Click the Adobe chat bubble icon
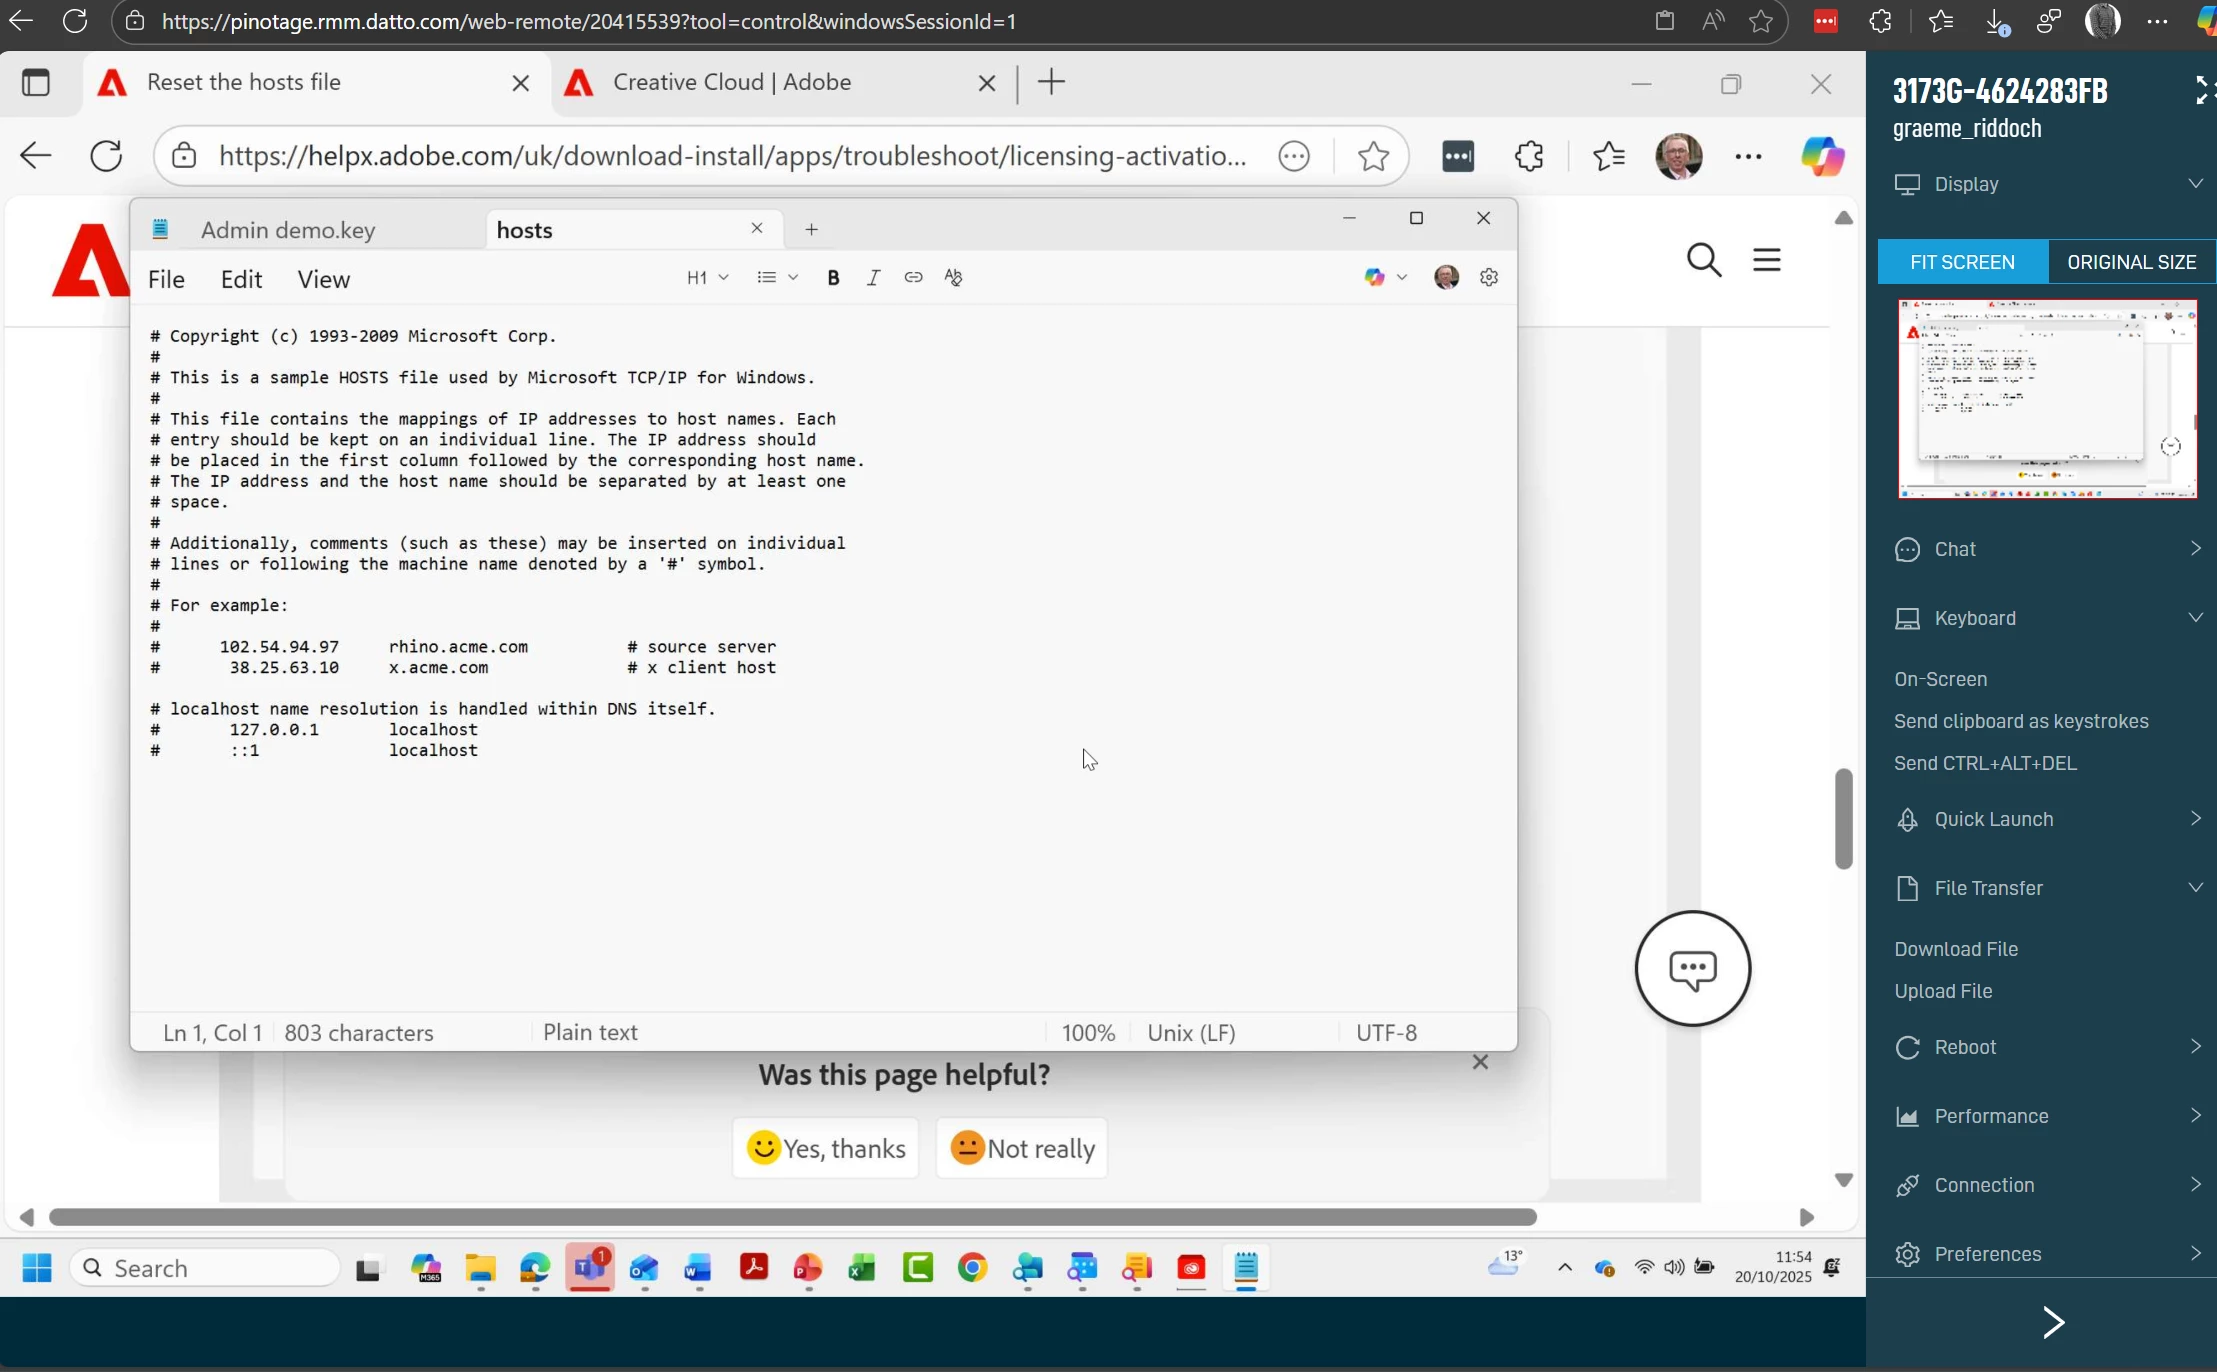Viewport: 2217px width, 1372px height. [1692, 968]
